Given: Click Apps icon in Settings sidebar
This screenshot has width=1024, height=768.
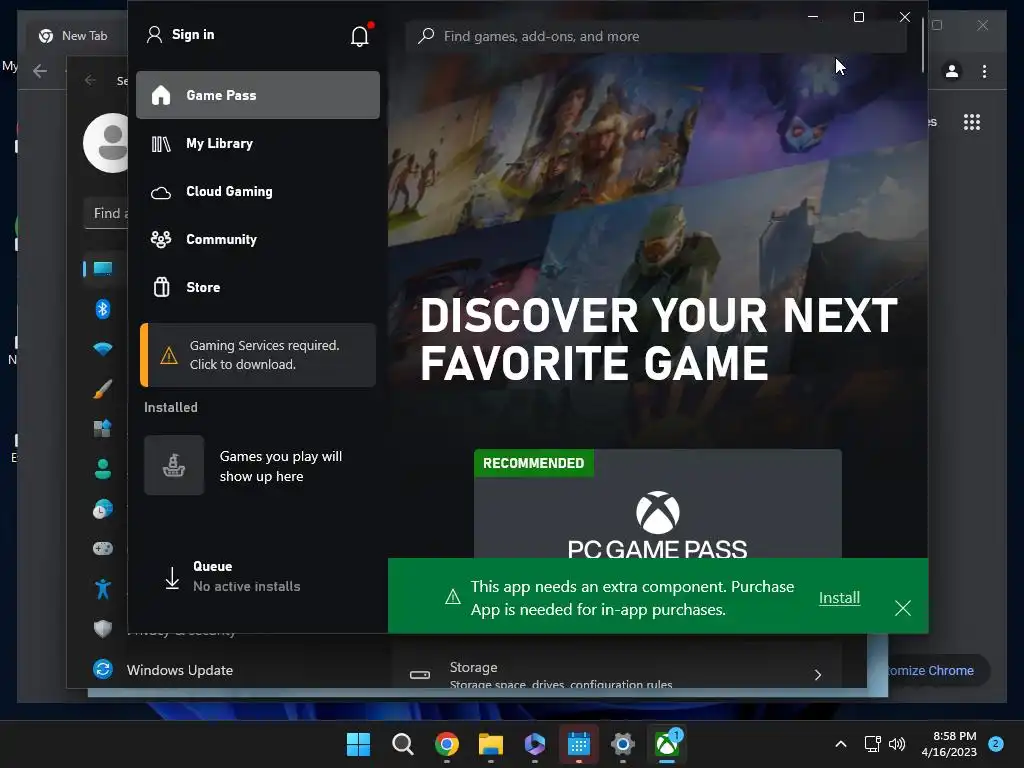Looking at the screenshot, I should coord(103,428).
